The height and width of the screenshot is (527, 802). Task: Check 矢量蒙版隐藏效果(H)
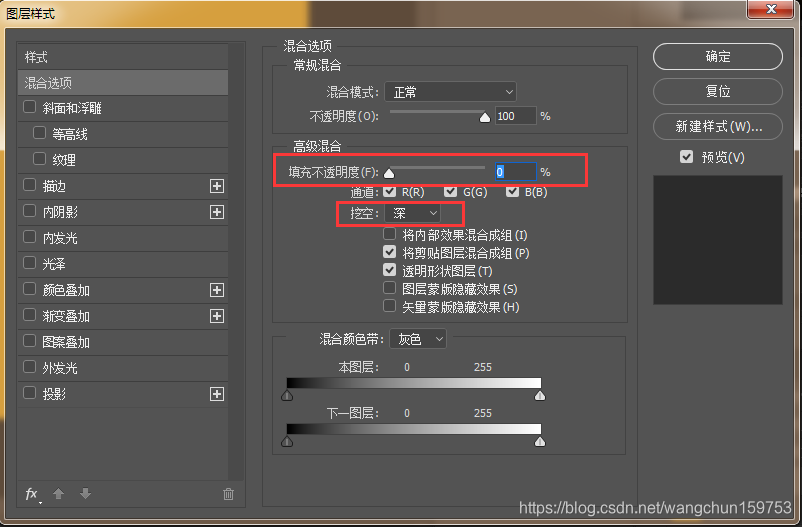point(390,306)
